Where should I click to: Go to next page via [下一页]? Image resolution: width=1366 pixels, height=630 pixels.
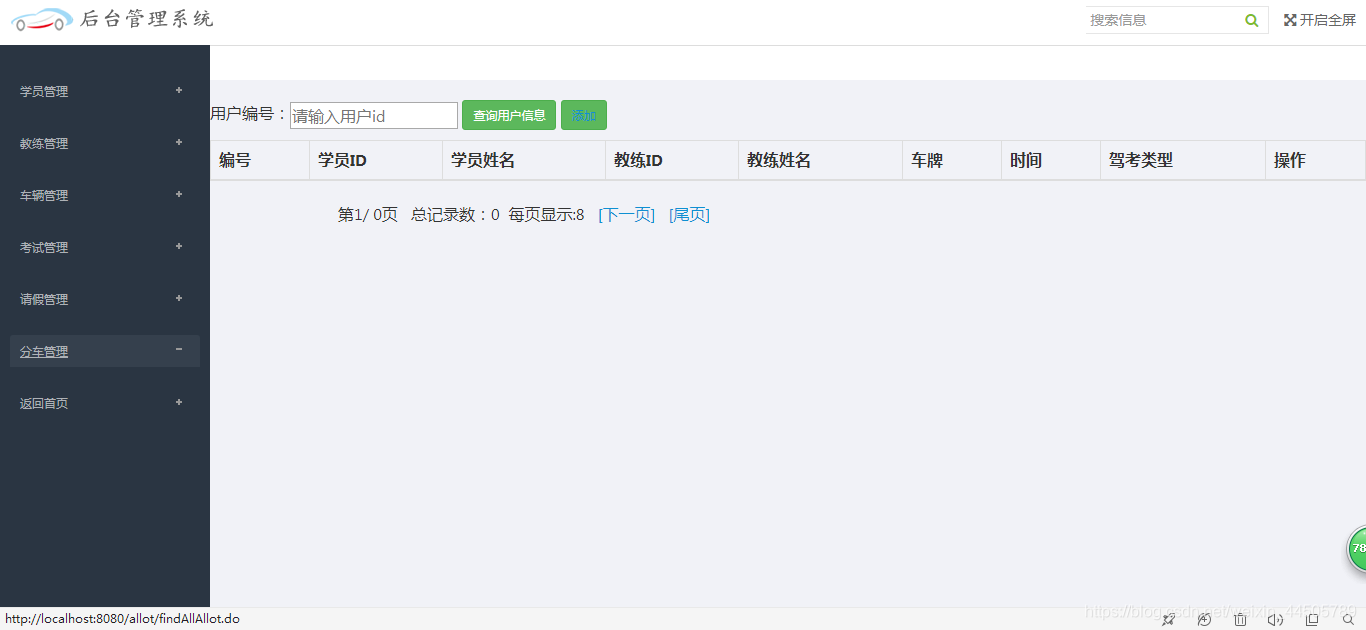[x=626, y=215]
